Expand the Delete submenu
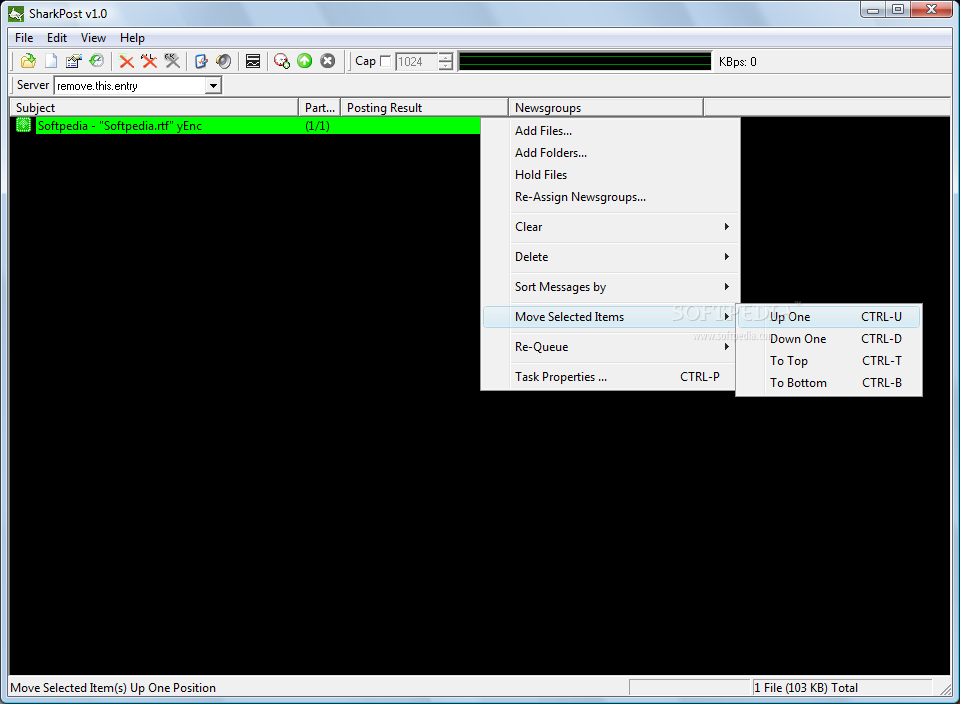The height and width of the screenshot is (704, 960). pos(610,257)
